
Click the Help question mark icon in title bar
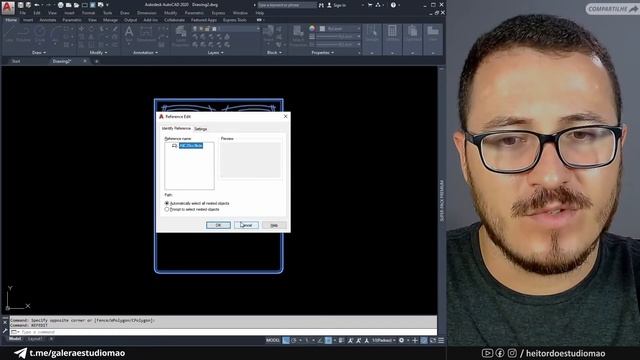393,5
